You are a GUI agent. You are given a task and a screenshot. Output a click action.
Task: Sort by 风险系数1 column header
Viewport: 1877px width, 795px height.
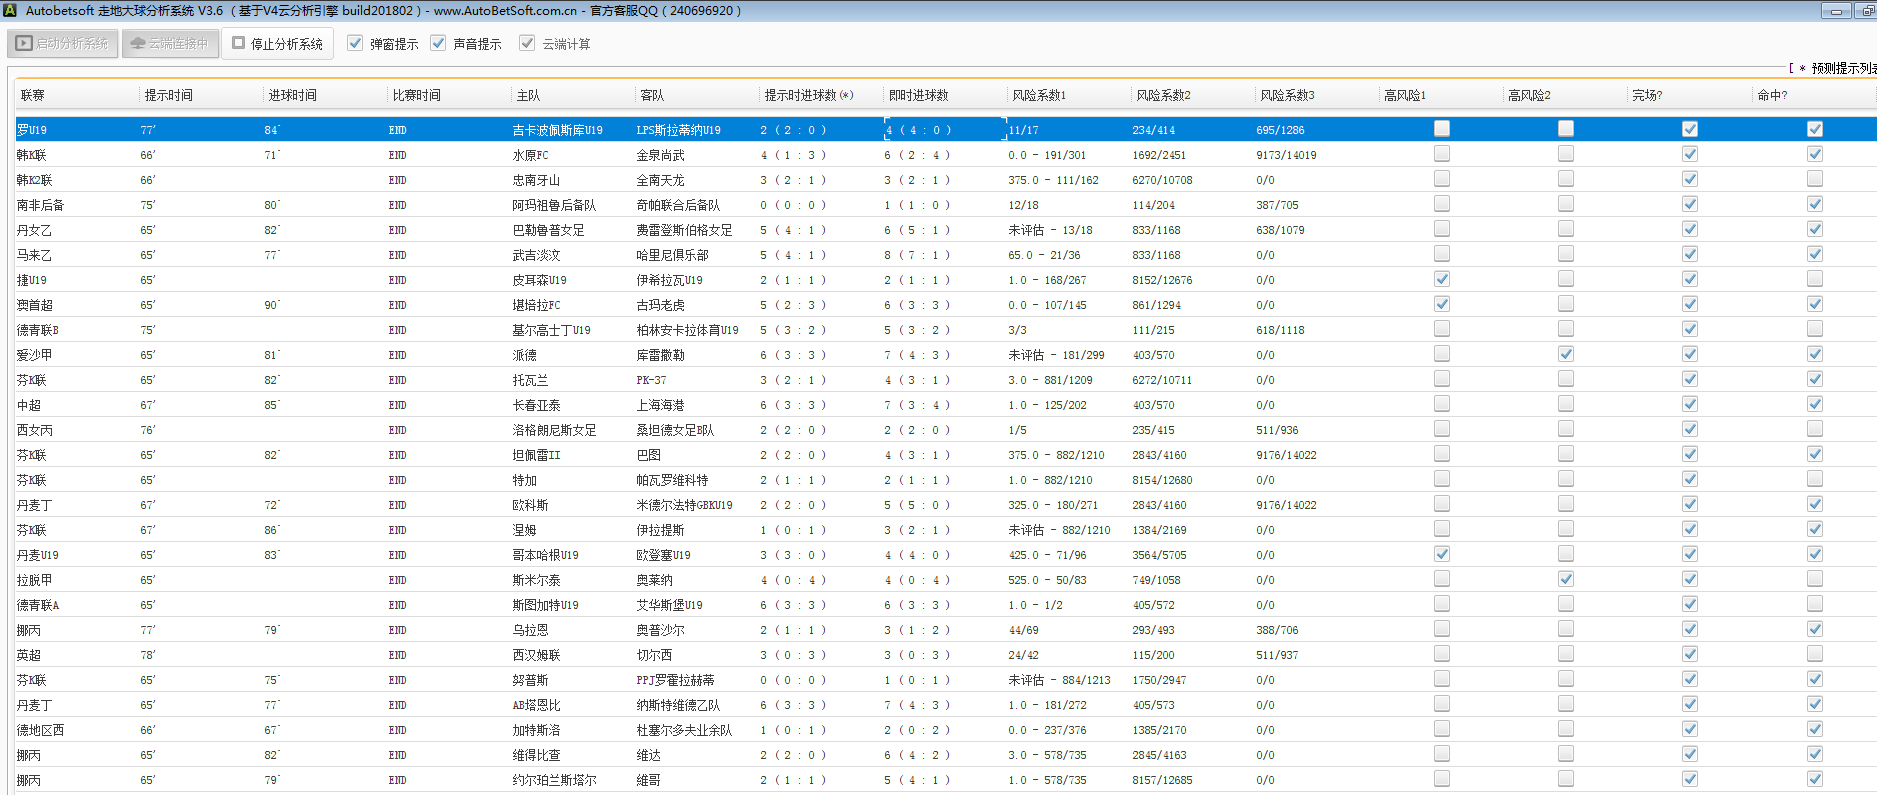(1039, 95)
